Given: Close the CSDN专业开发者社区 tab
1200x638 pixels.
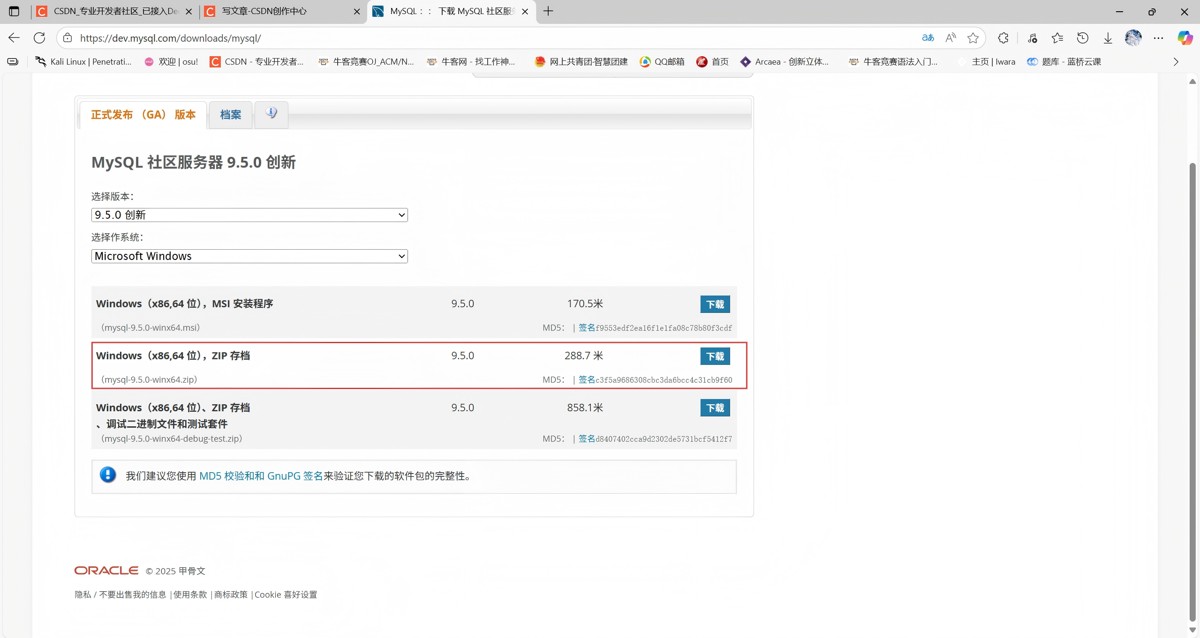Looking at the screenshot, I should 190,12.
